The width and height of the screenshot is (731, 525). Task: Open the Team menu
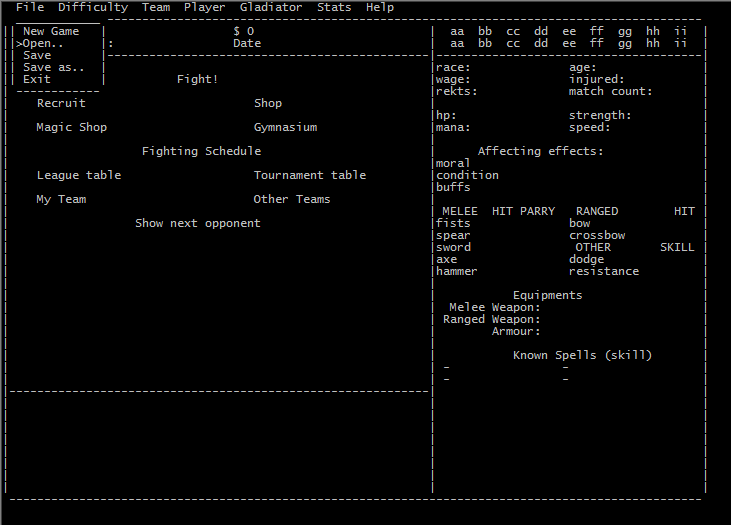click(x=156, y=7)
